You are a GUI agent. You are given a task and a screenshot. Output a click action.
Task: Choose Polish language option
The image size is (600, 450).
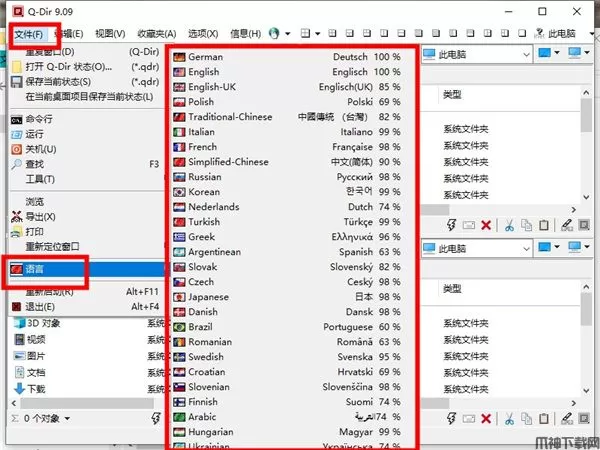[287, 102]
